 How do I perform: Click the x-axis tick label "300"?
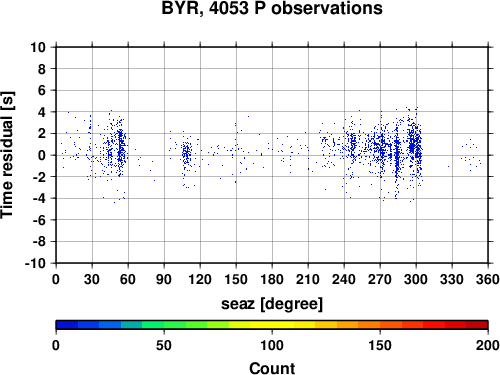(416, 279)
